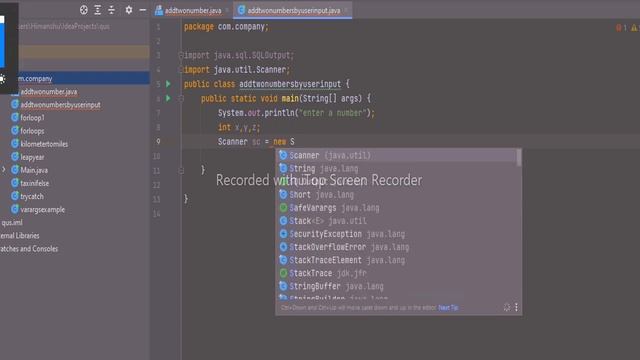This screenshot has width=640, height=360.
Task: Click the import java.sql.SQLOutput line
Action: [x=239, y=55]
